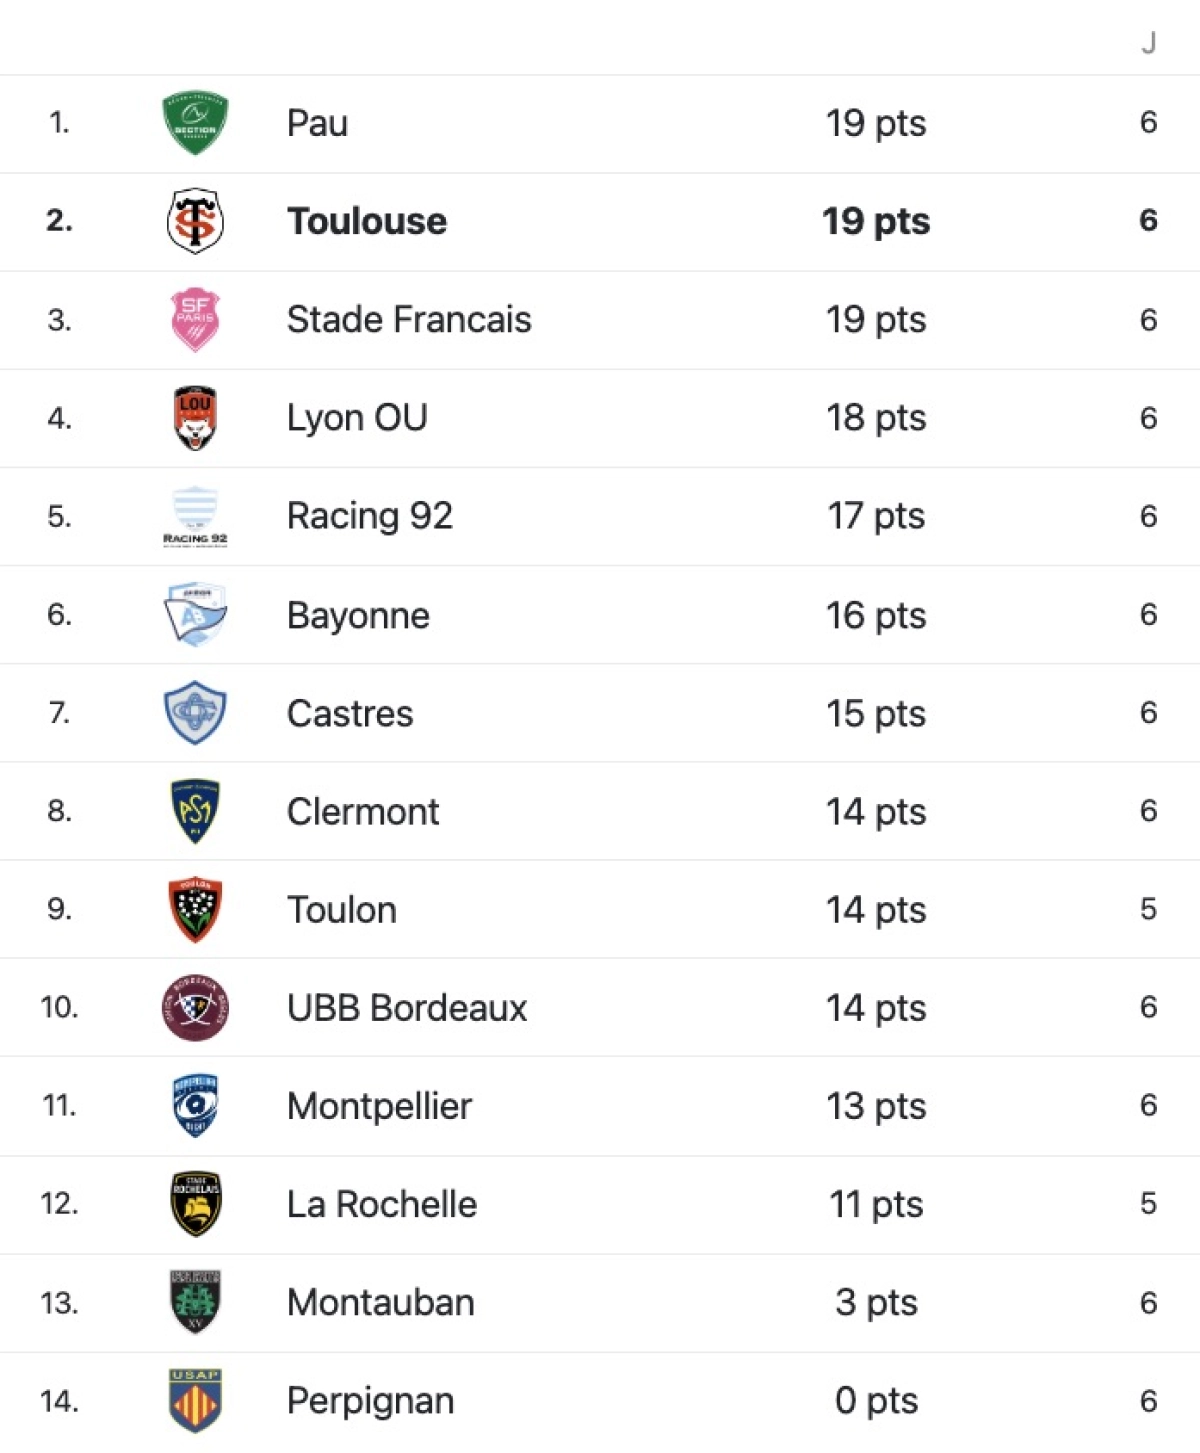Click the Toulon shield logo

(196, 908)
